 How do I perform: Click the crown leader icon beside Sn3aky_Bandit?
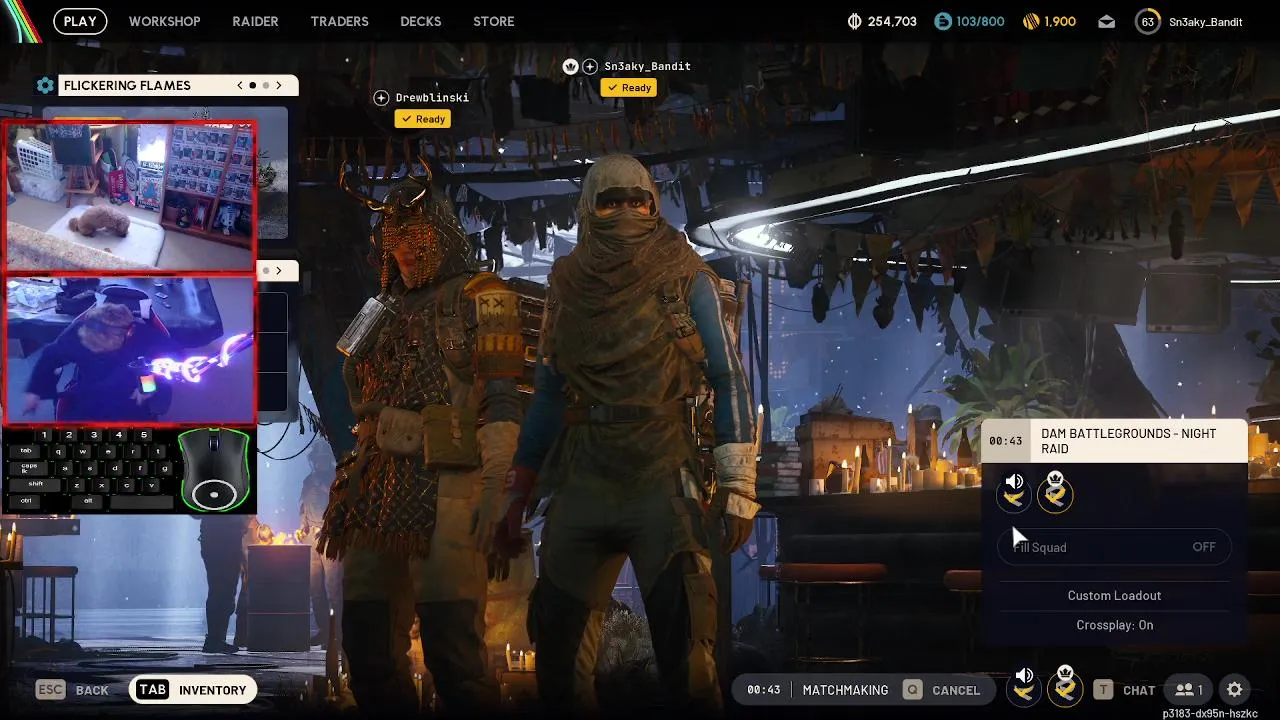pyautogui.click(x=570, y=66)
